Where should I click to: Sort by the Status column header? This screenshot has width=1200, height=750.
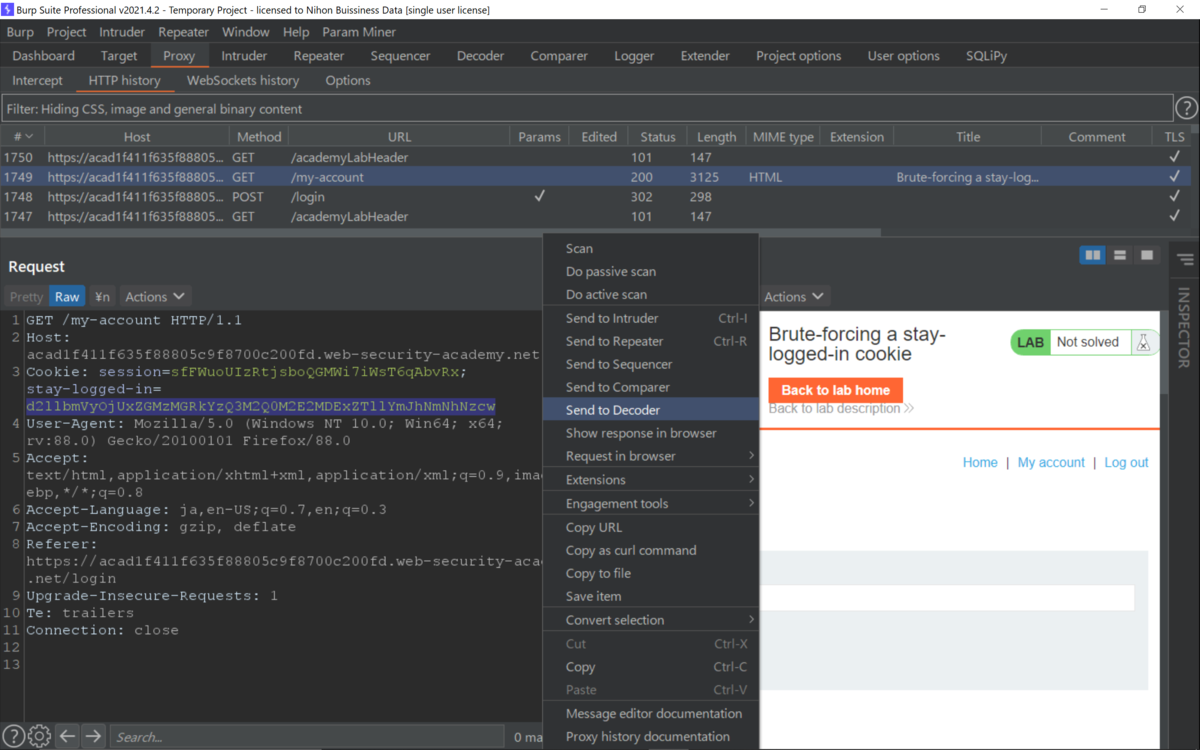click(x=657, y=137)
